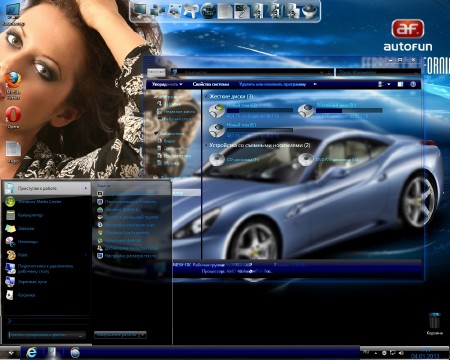The image size is (450, 360).
Task: Toggle the preview pane button in Explorer toolbar
Action: [x=400, y=84]
